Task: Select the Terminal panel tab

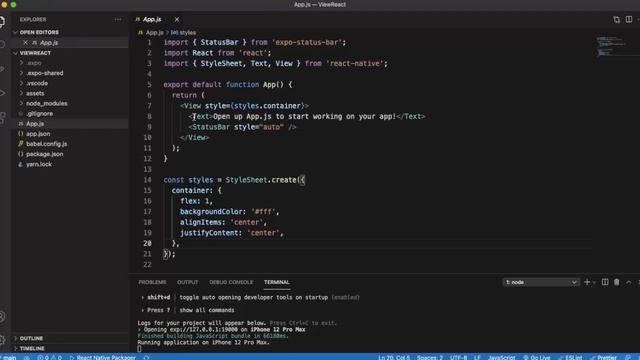Action: click(x=276, y=282)
